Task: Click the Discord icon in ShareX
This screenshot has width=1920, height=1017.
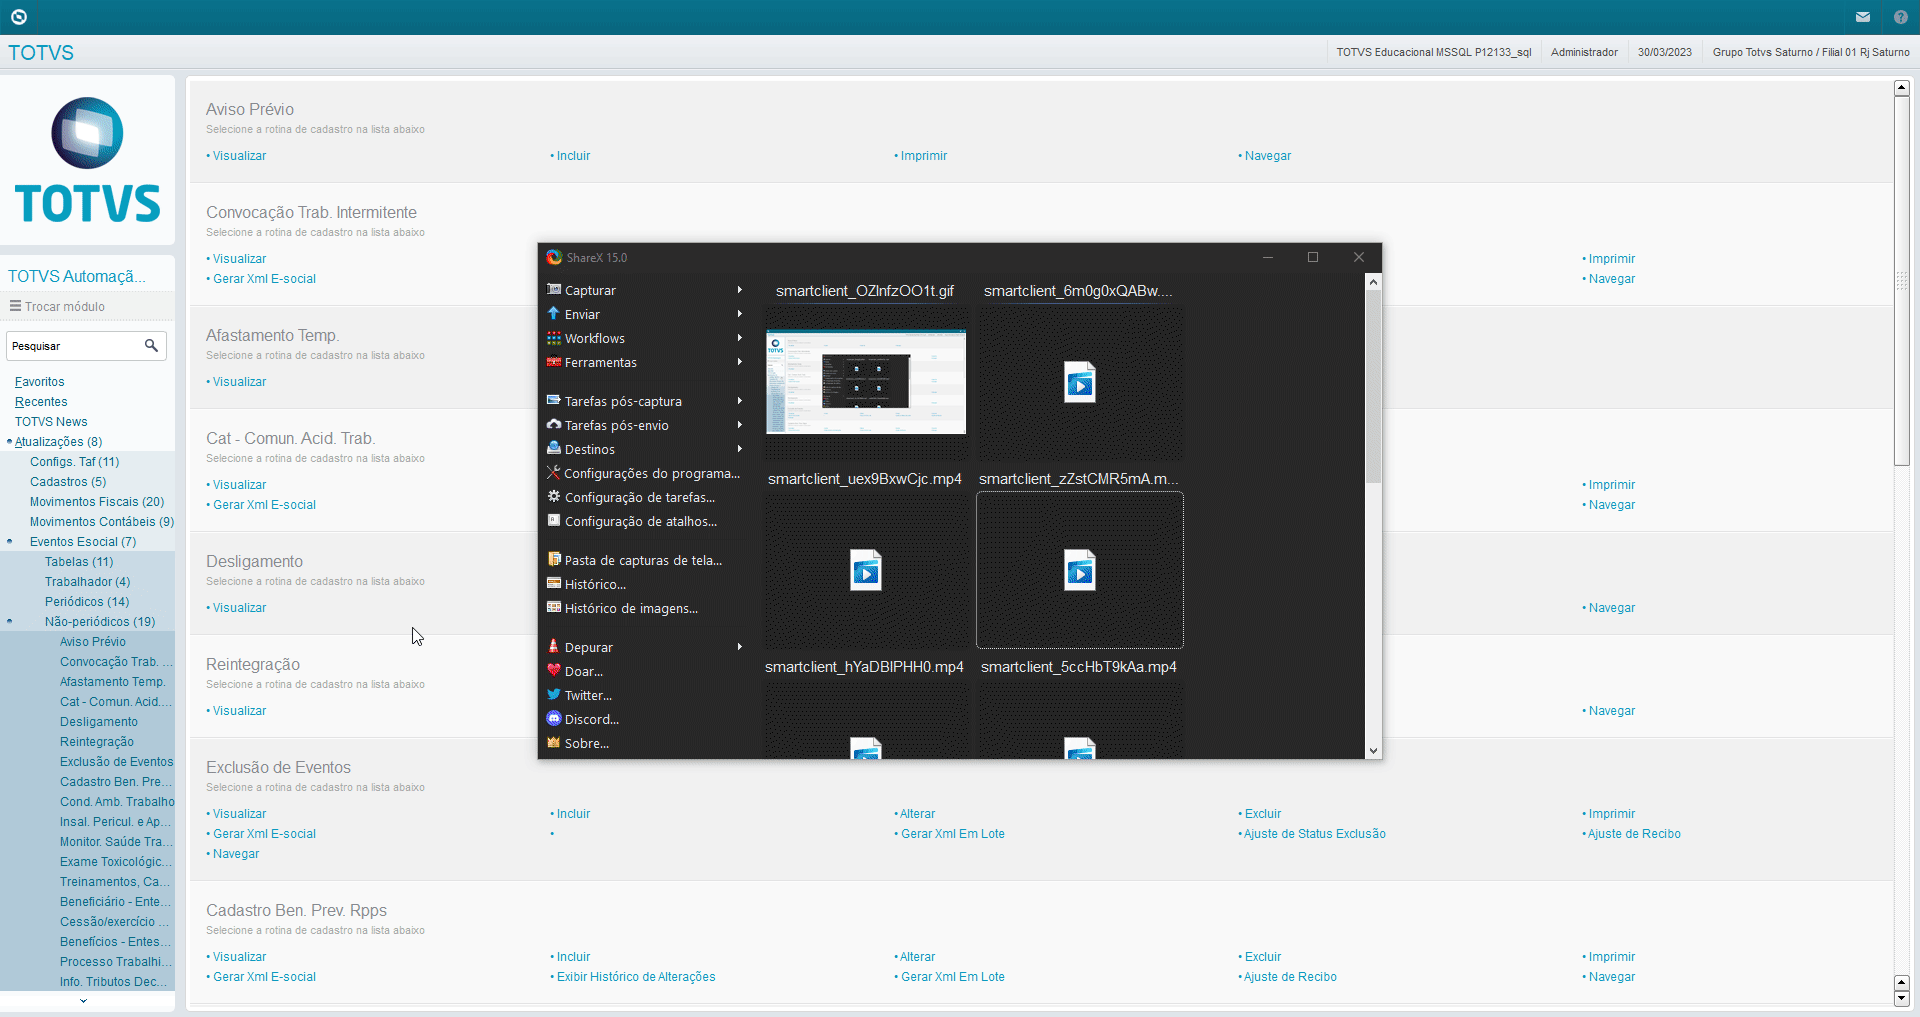Action: pyautogui.click(x=553, y=718)
